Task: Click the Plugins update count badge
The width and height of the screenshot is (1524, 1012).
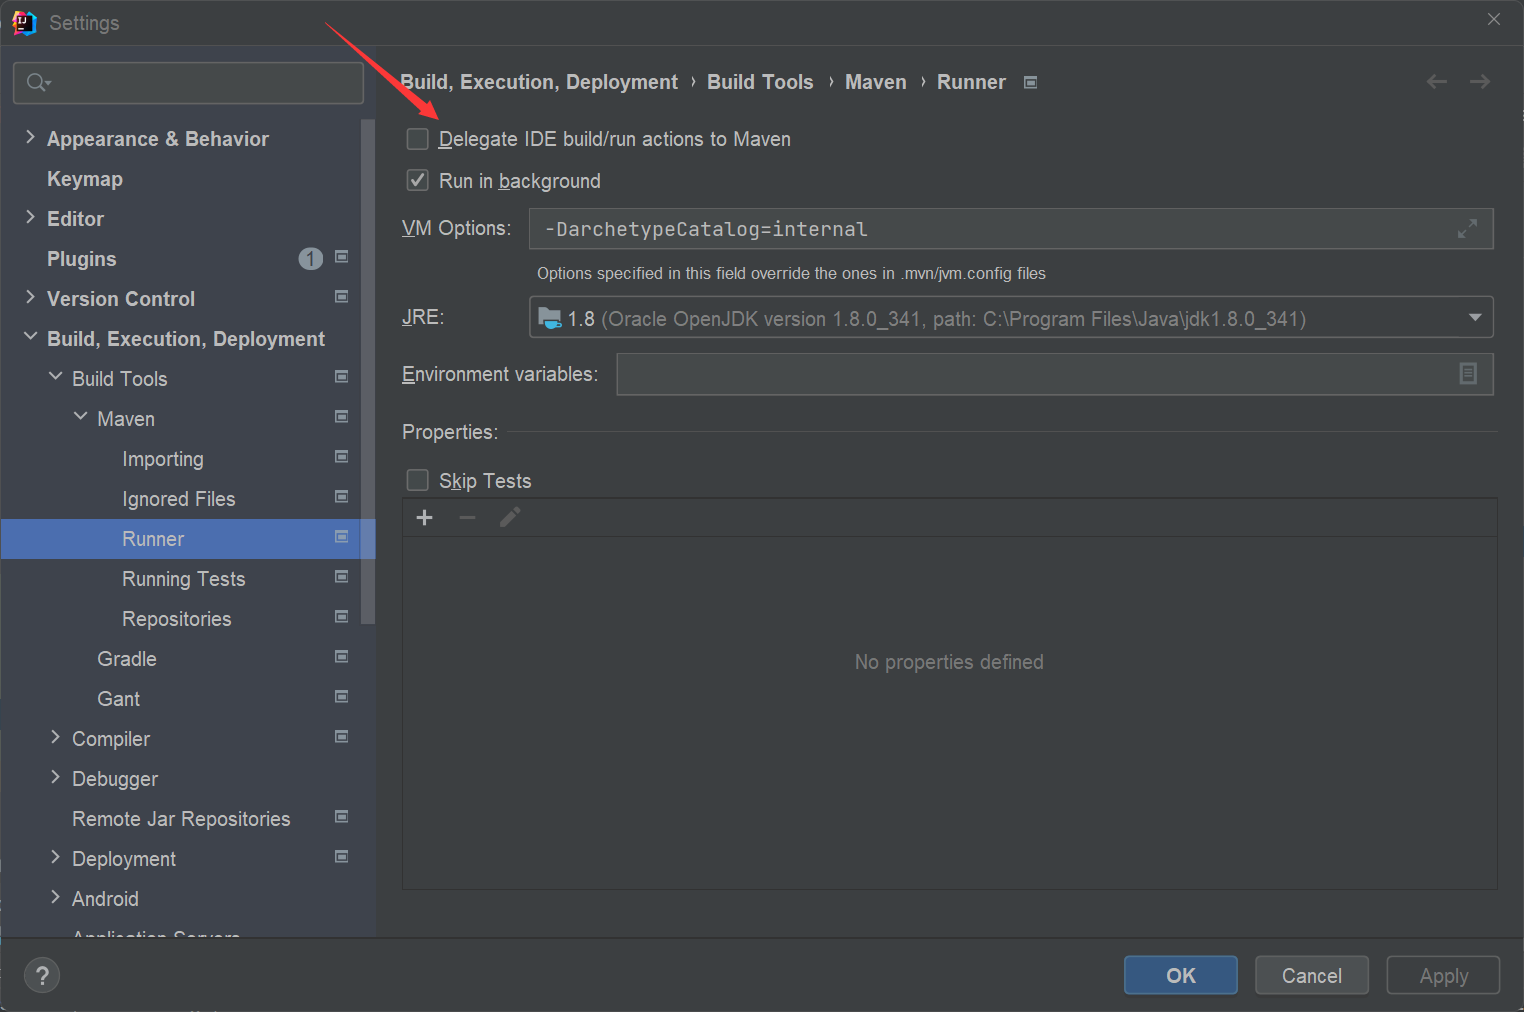Action: click(x=311, y=259)
